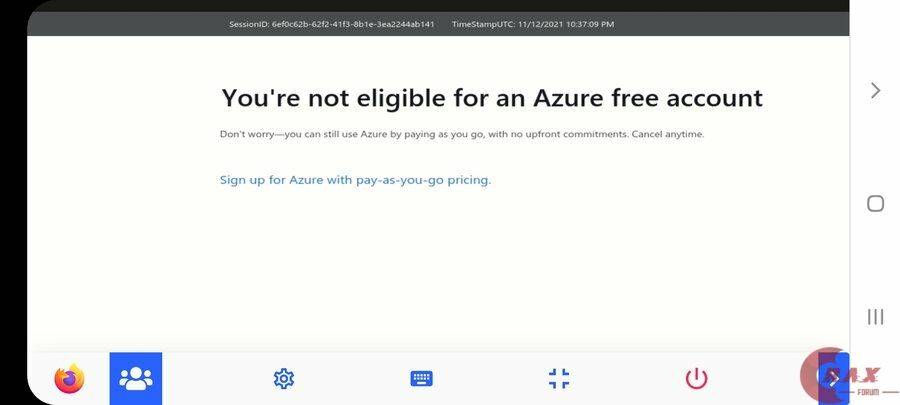
Task: Select the highlighted users group icon
Action: [x=136, y=379]
